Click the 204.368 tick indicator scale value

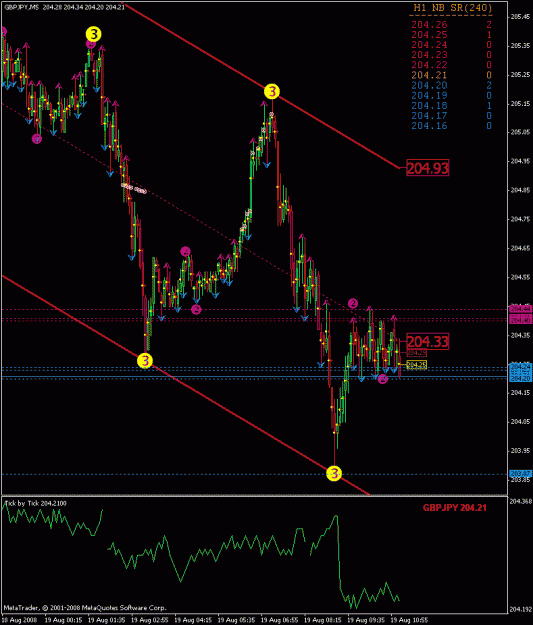pyautogui.click(x=521, y=502)
